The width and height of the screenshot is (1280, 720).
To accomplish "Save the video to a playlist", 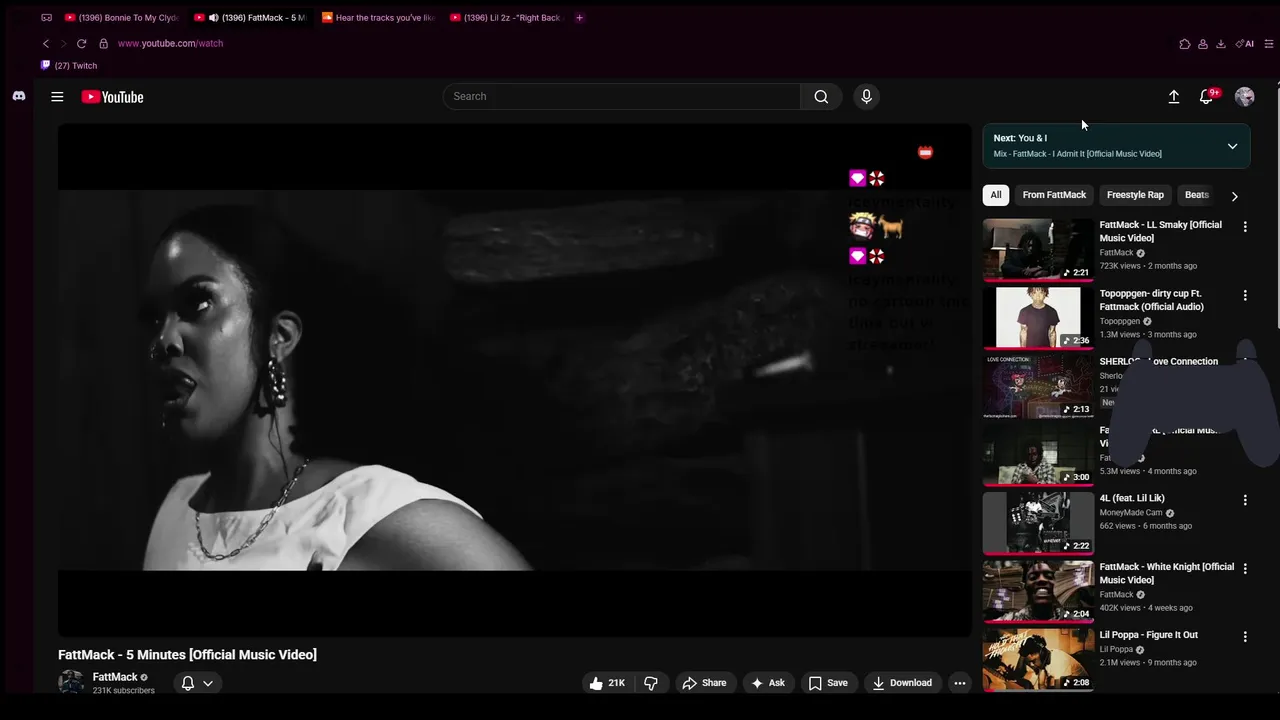I will pos(828,683).
